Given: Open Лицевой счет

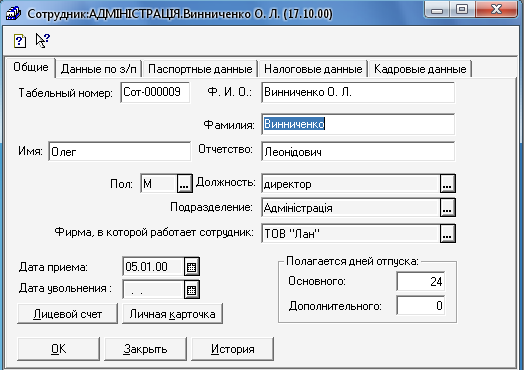Looking at the screenshot, I should pos(68,314).
